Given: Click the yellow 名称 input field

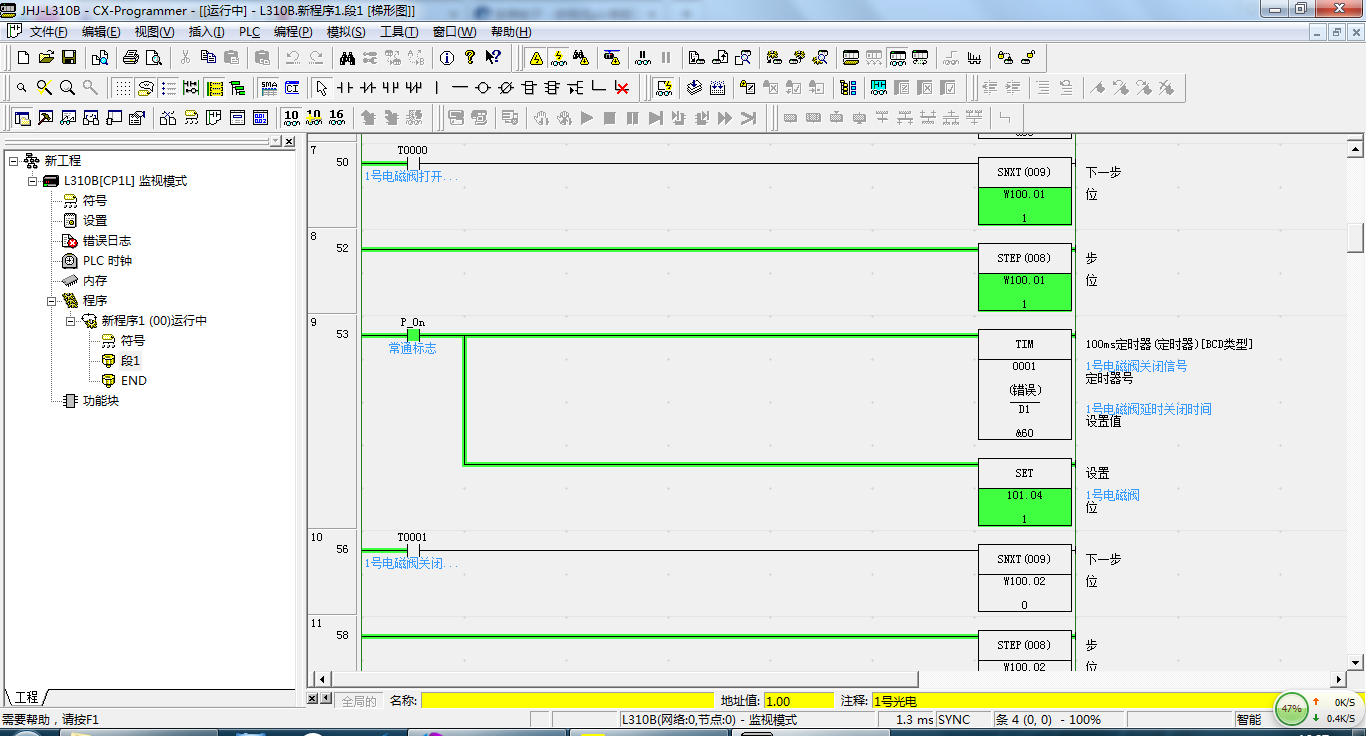Looking at the screenshot, I should click(x=567, y=701).
